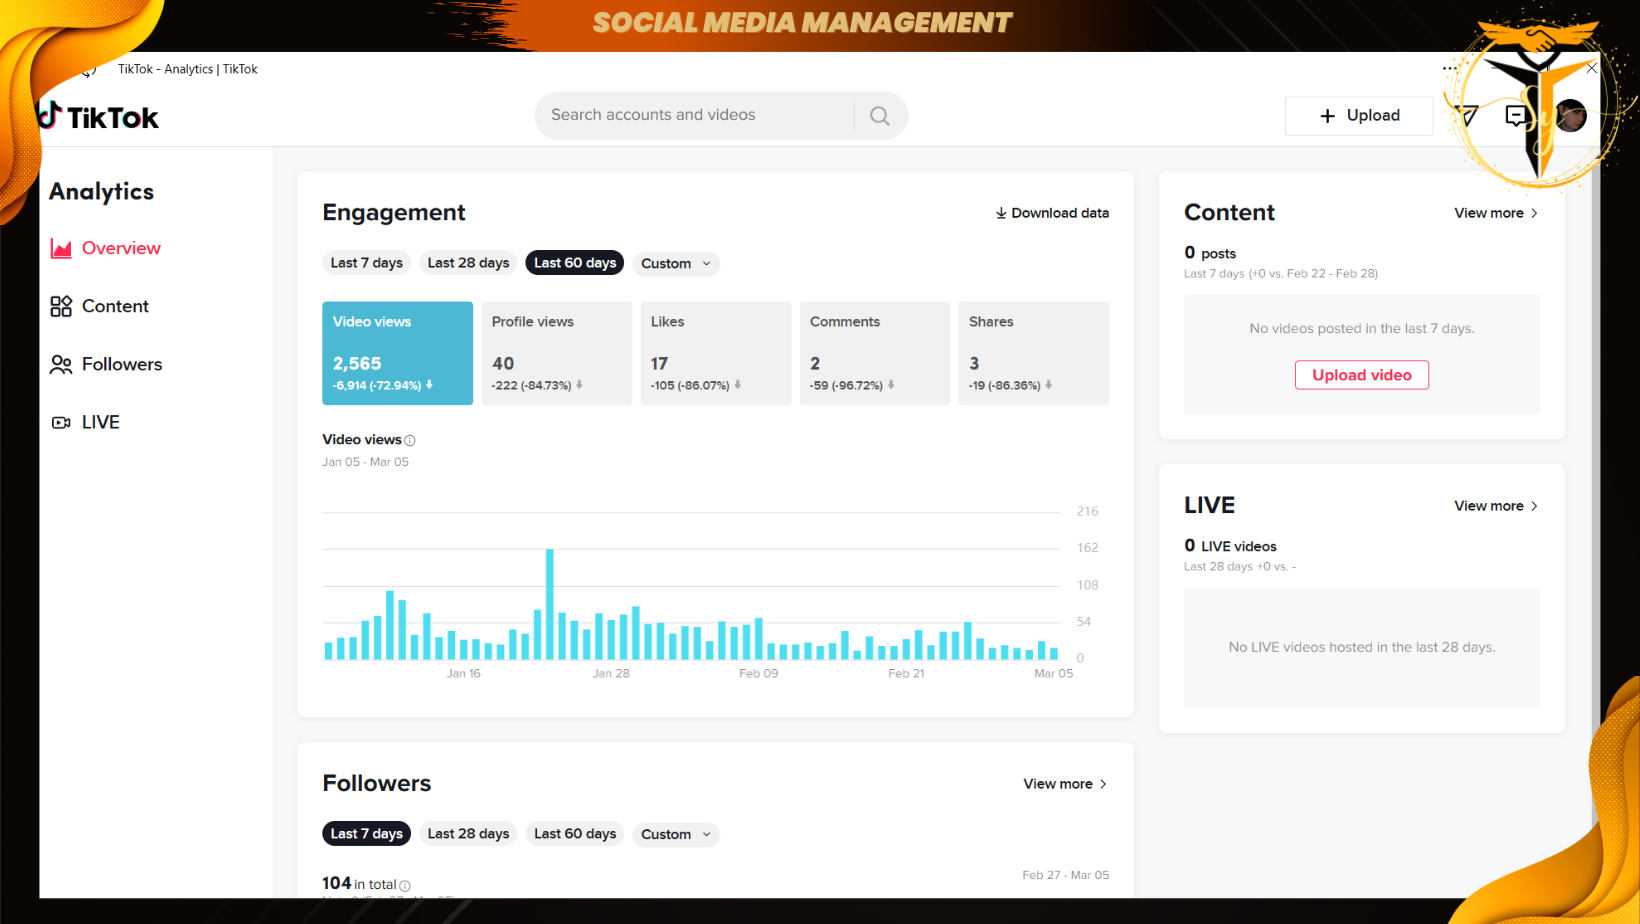Viewport: 1640px width, 924px height.
Task: Click the Followers people icon in sidebar
Action: [61, 364]
